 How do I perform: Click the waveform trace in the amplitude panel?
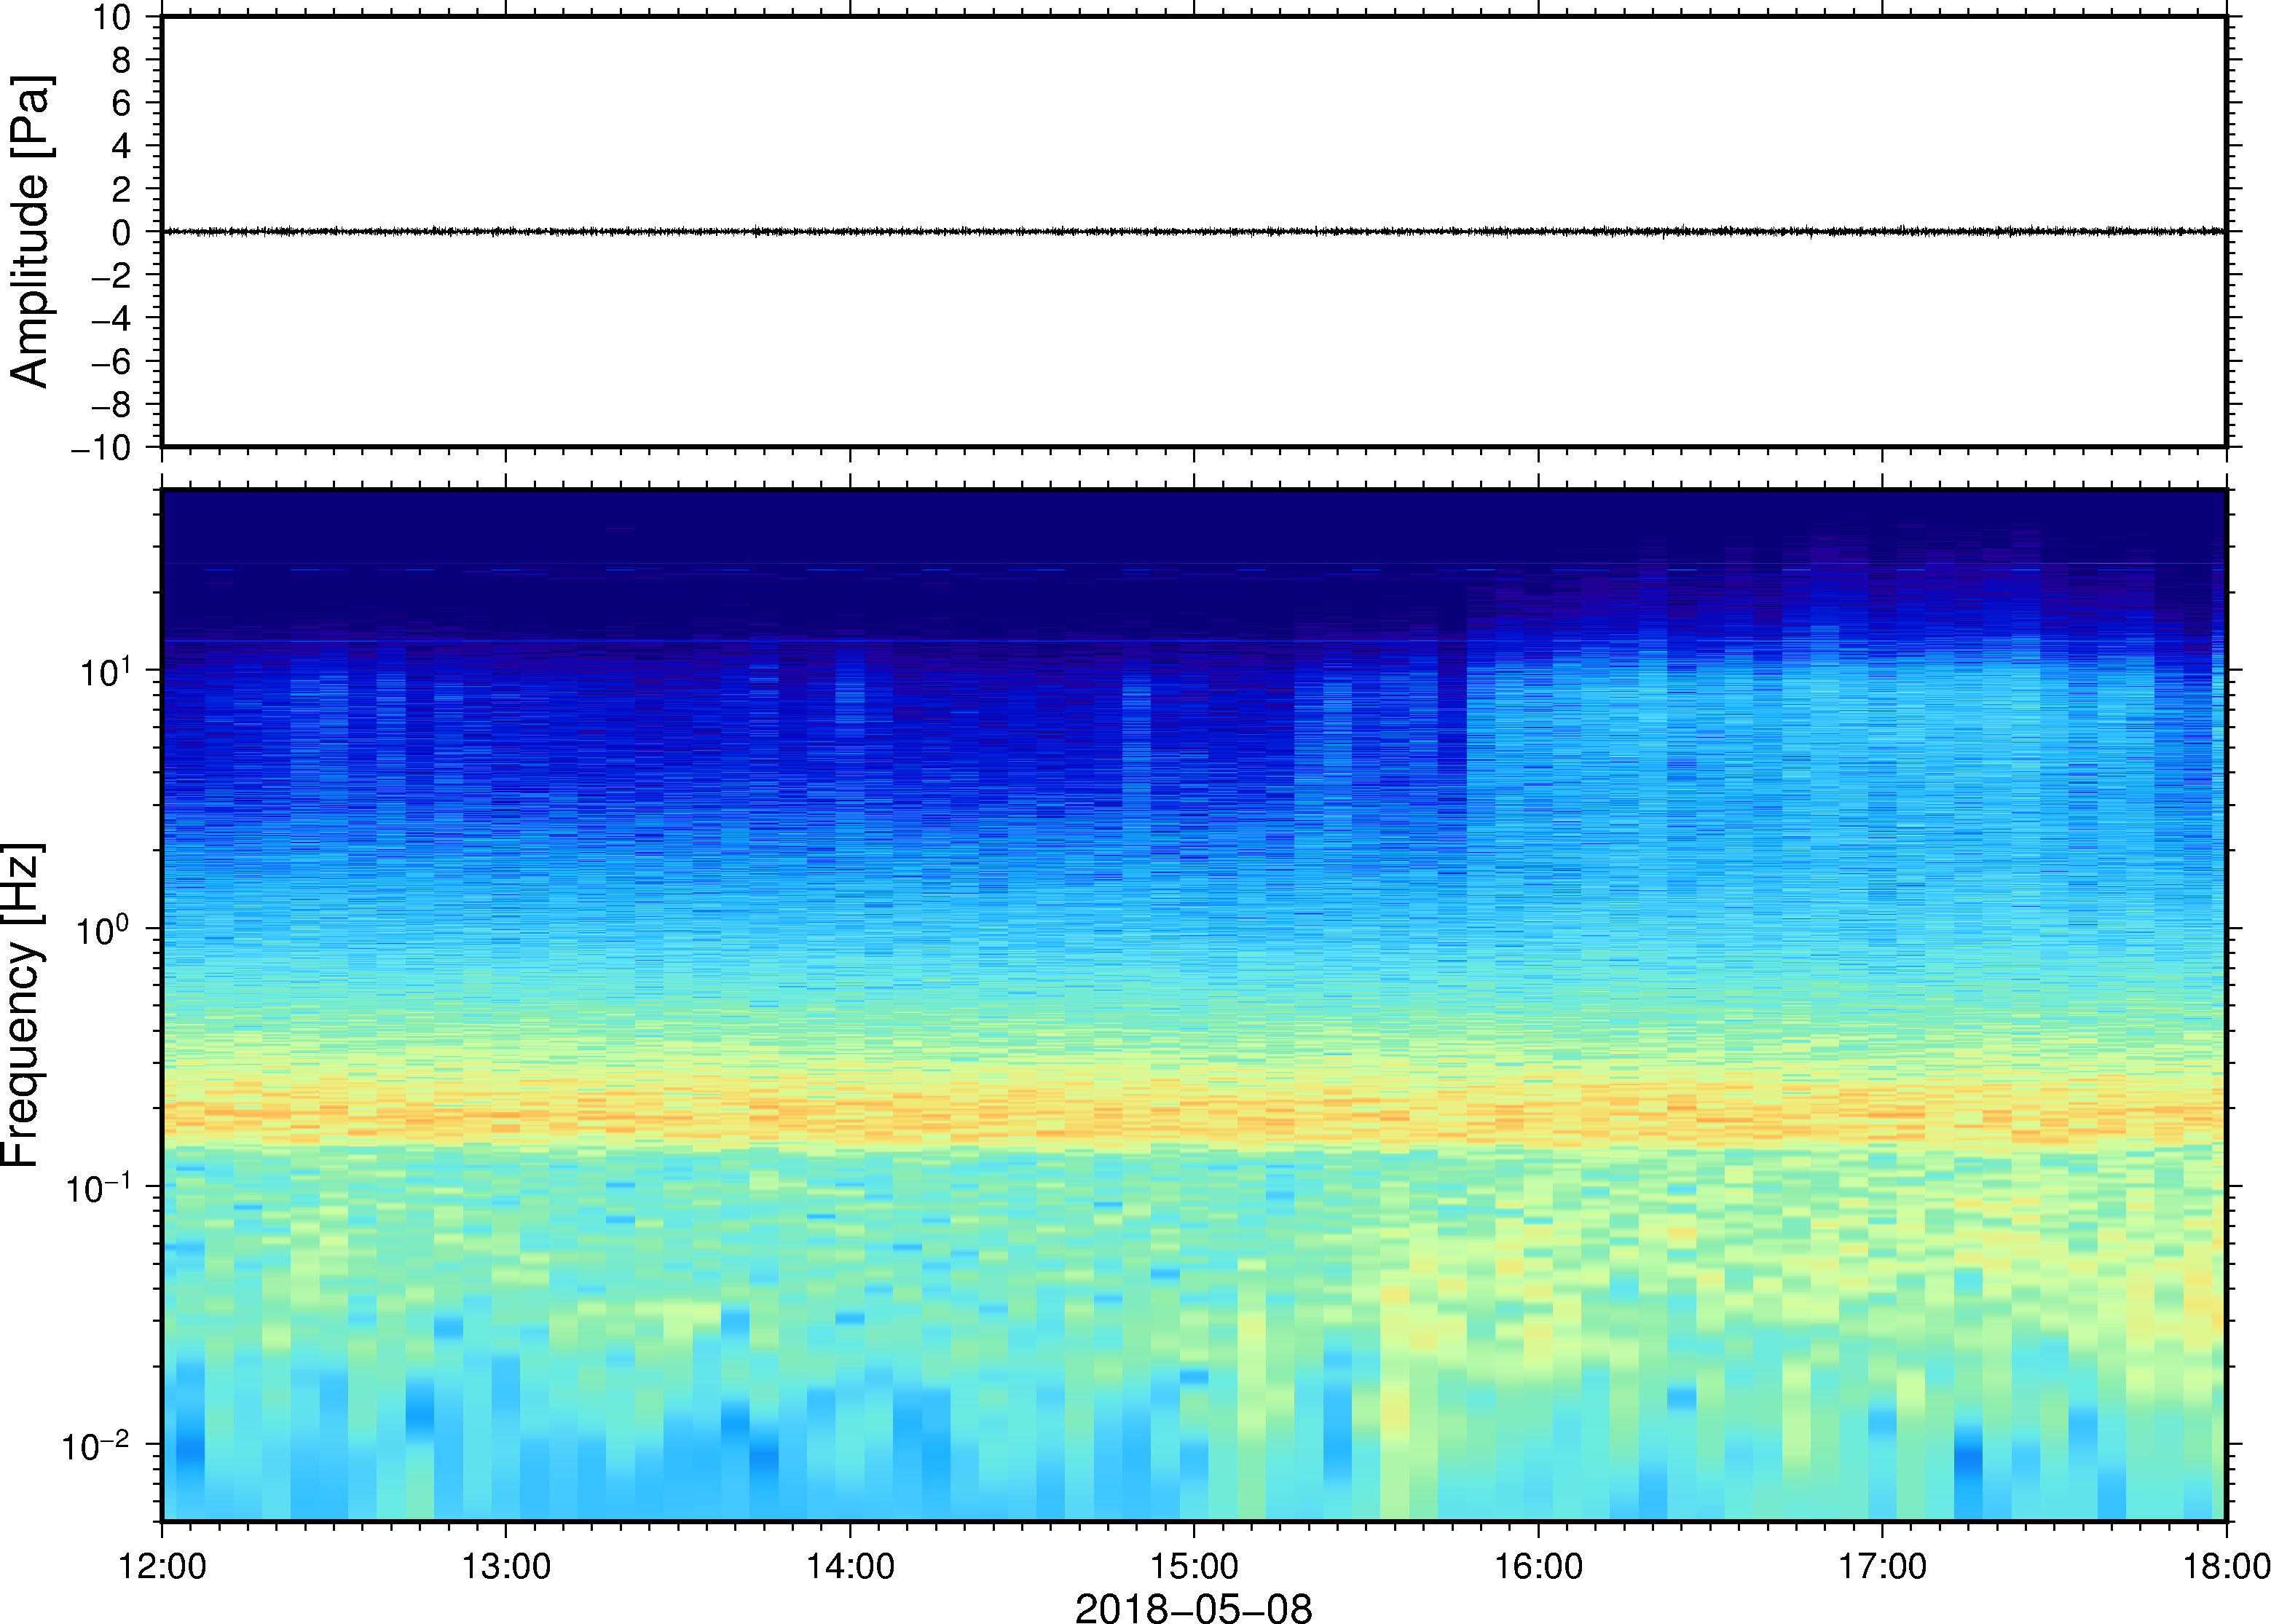[1194, 231]
